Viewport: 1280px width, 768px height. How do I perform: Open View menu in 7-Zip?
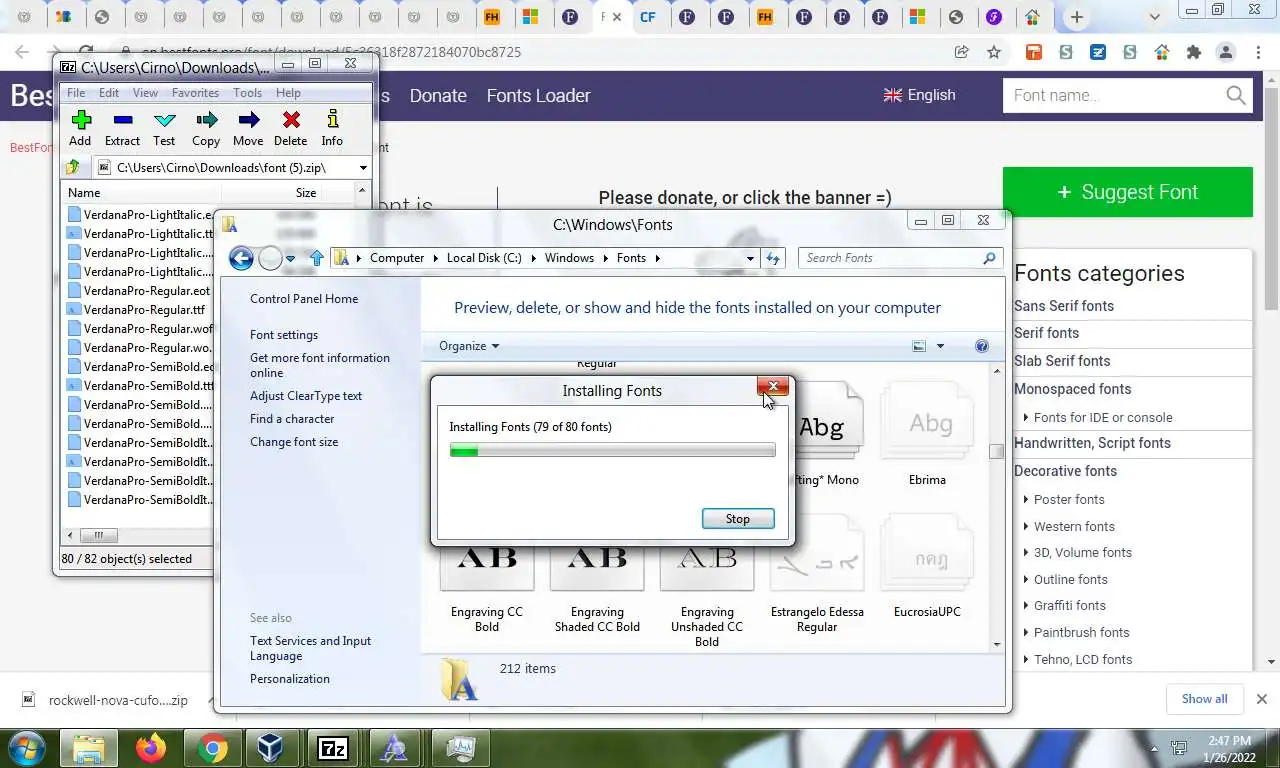coord(145,93)
